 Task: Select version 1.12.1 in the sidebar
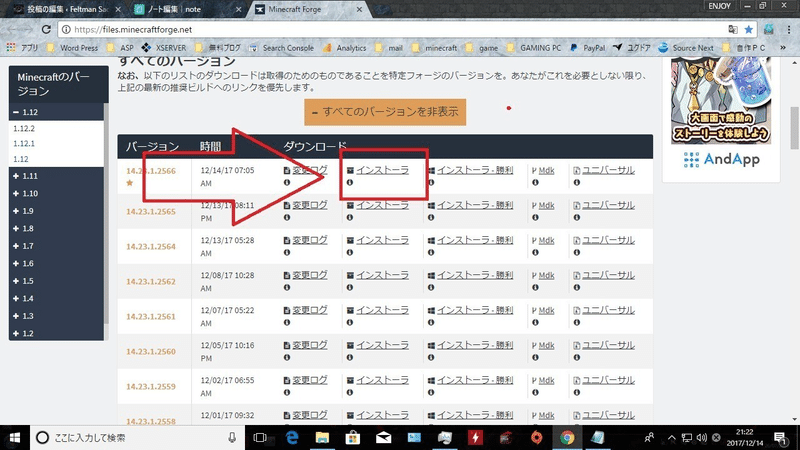pyautogui.click(x=24, y=144)
